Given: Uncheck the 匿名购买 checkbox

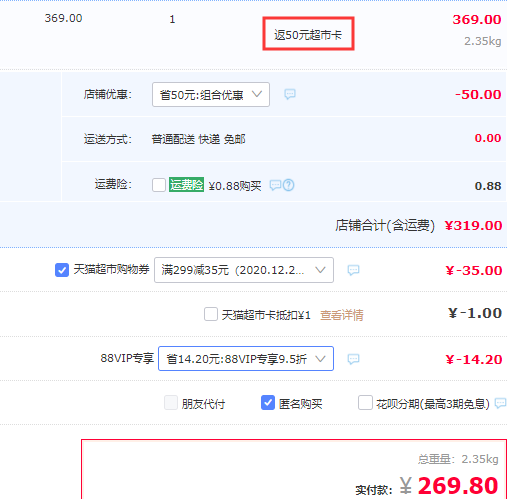Looking at the screenshot, I should [x=268, y=403].
